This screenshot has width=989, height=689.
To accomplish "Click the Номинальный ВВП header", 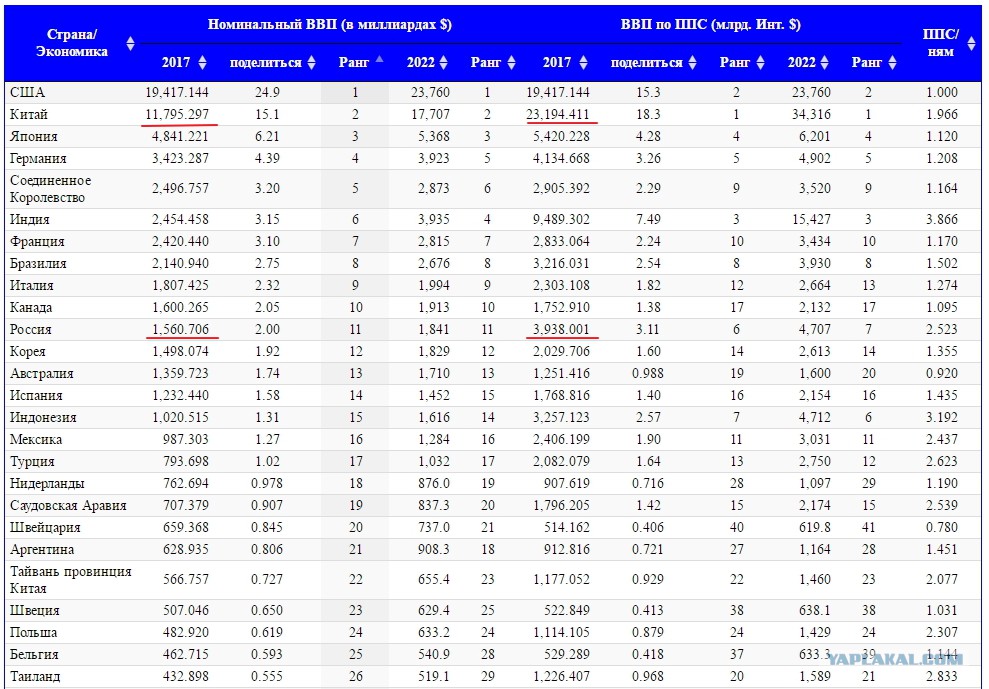I will [x=329, y=25].
